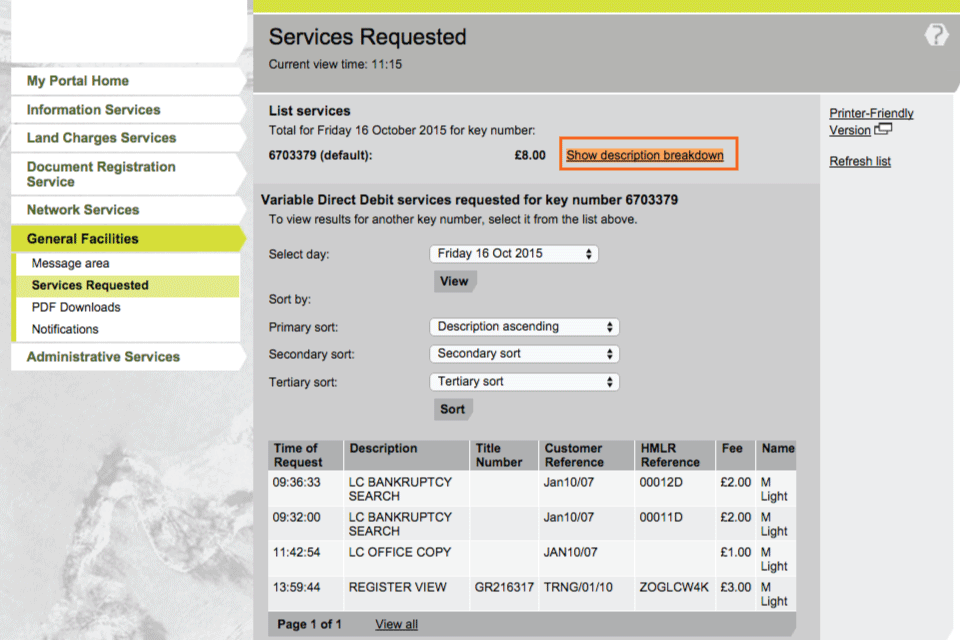This screenshot has height=640, width=960.
Task: Open Message area submenu item
Action: point(70,264)
